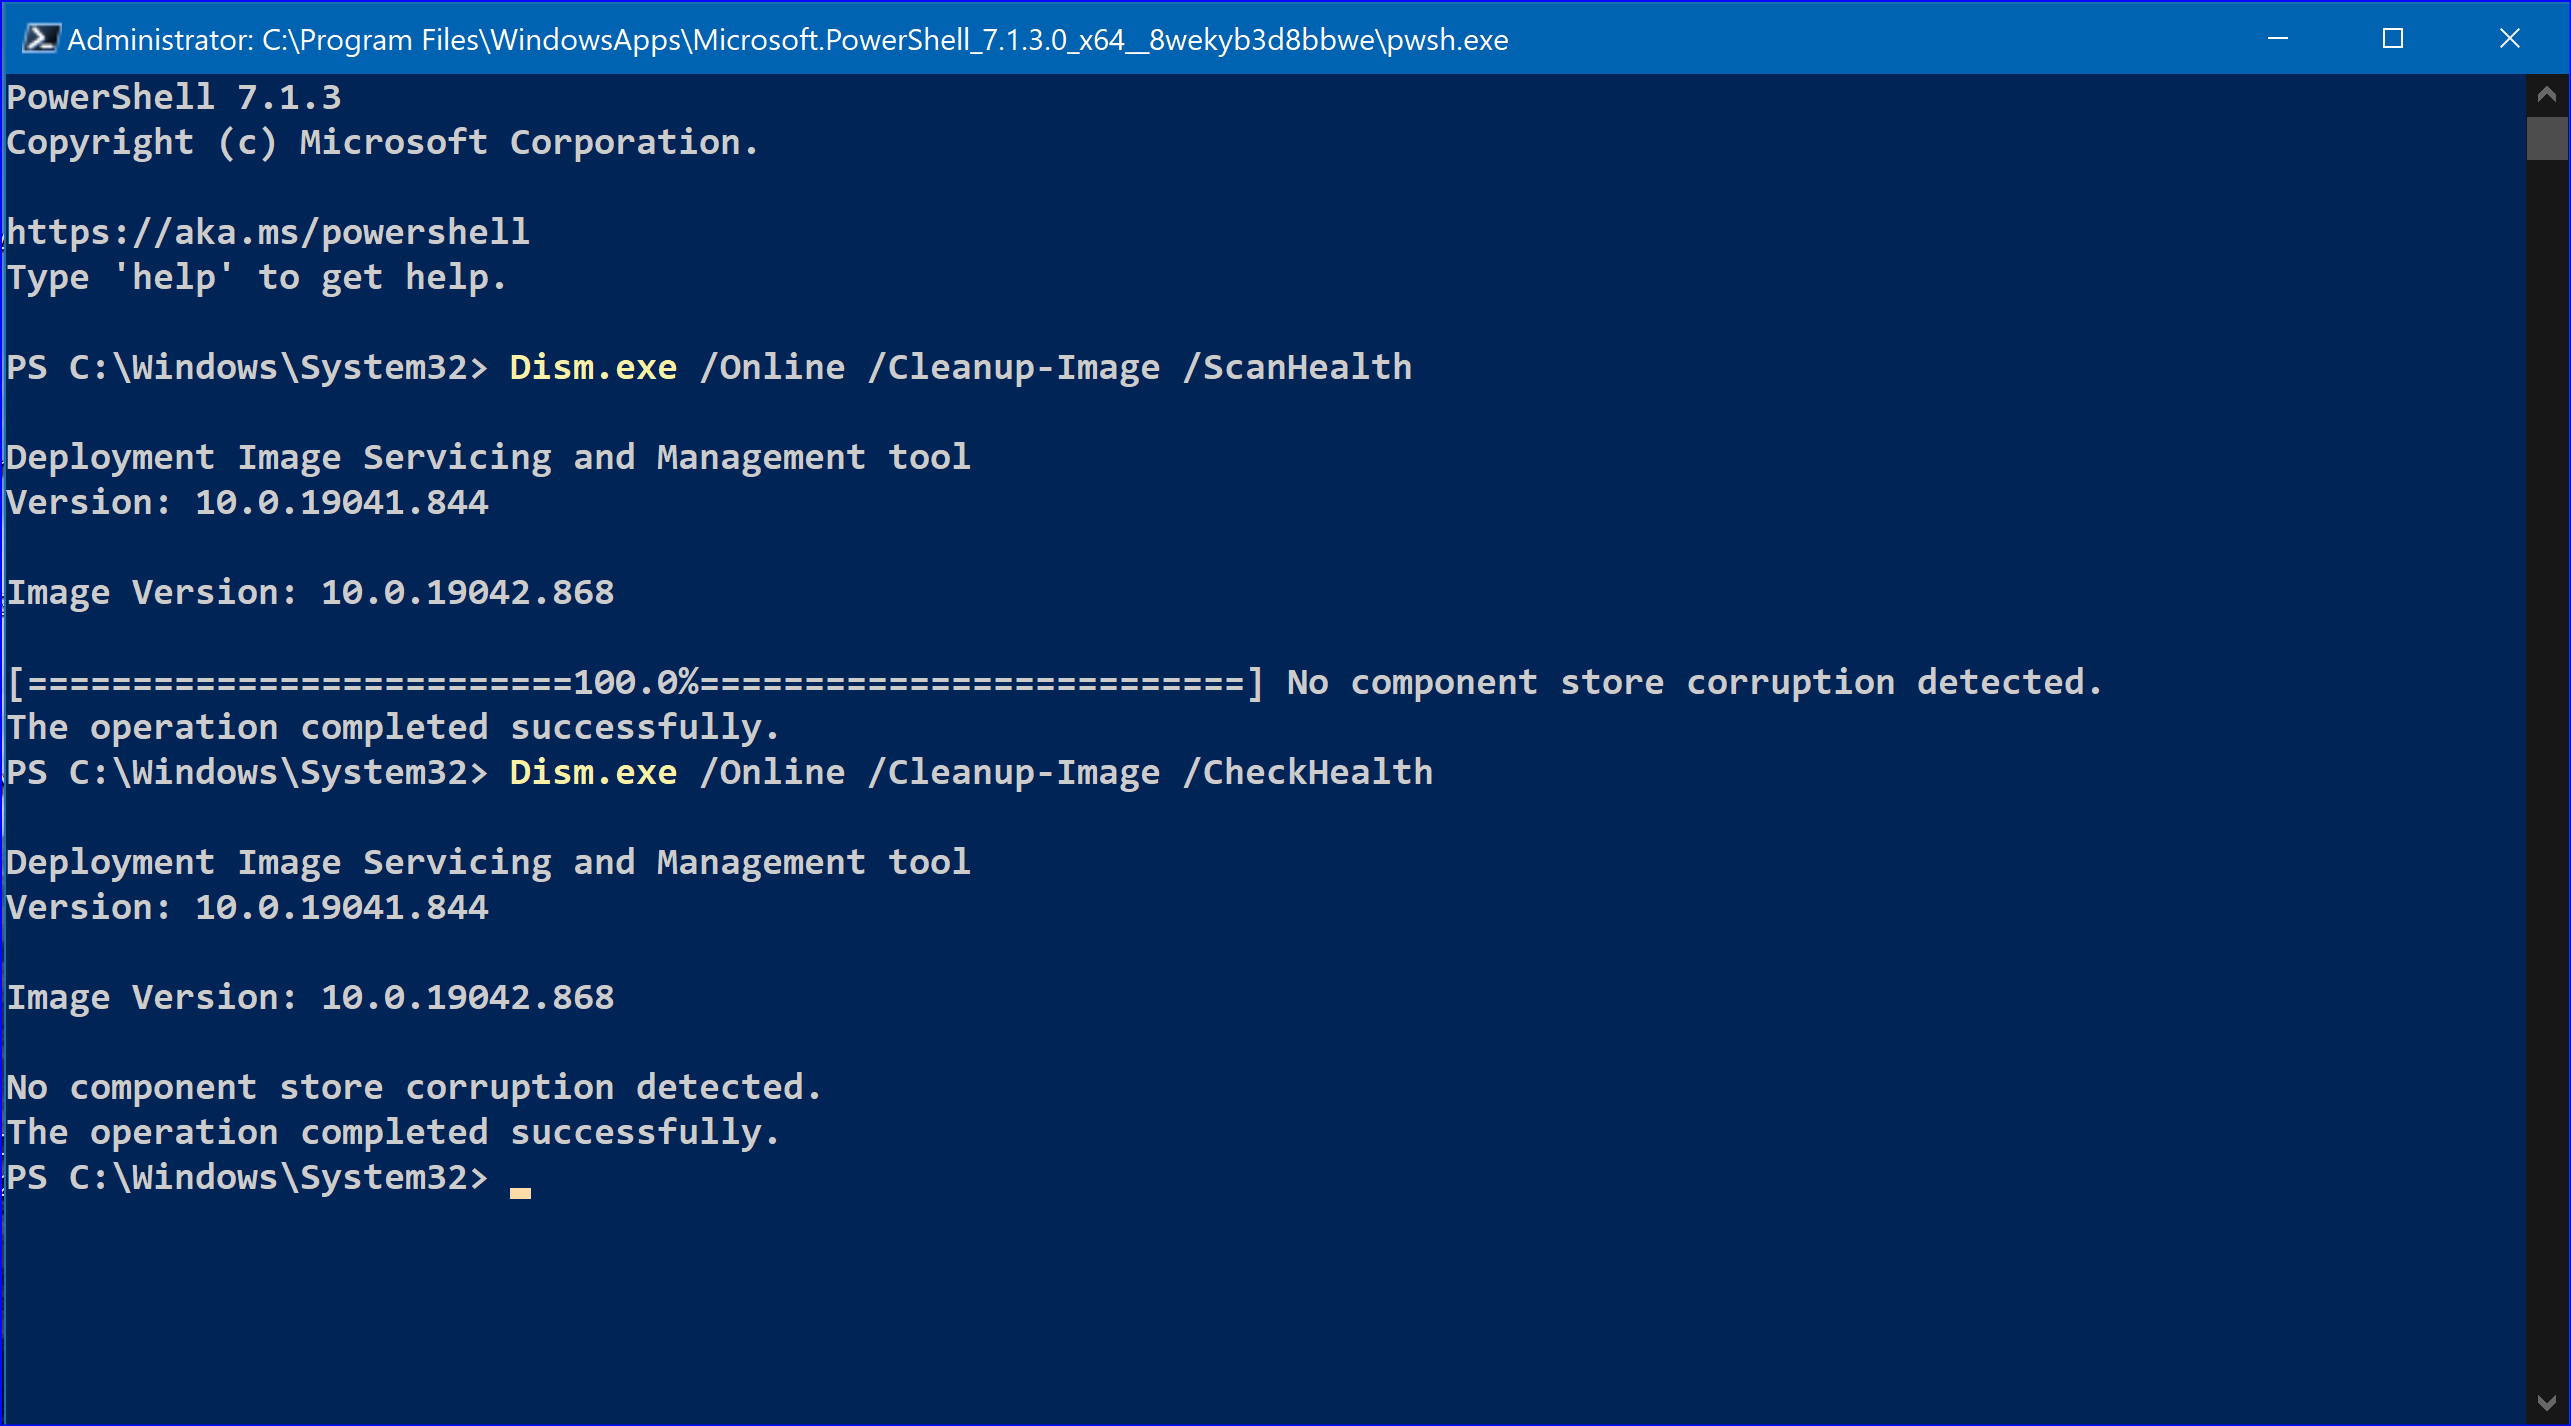Click the 100.0% progress bar output
Image resolution: width=2571 pixels, height=1426 pixels.
[x=635, y=682]
